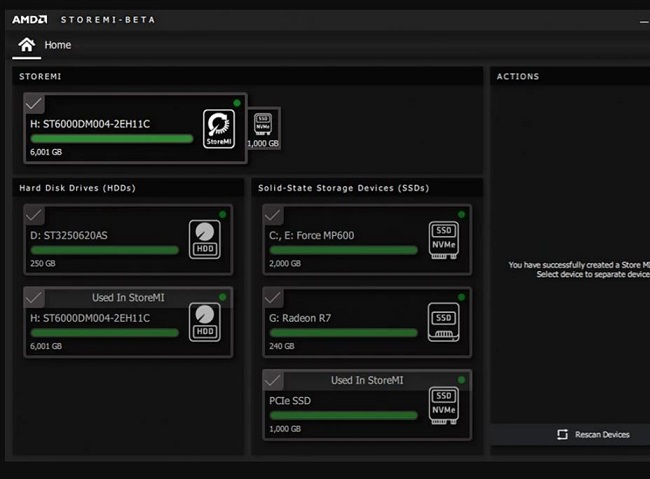Click 'Used In StoreMI' label on HDD card
650x479 pixels.
click(x=128, y=297)
